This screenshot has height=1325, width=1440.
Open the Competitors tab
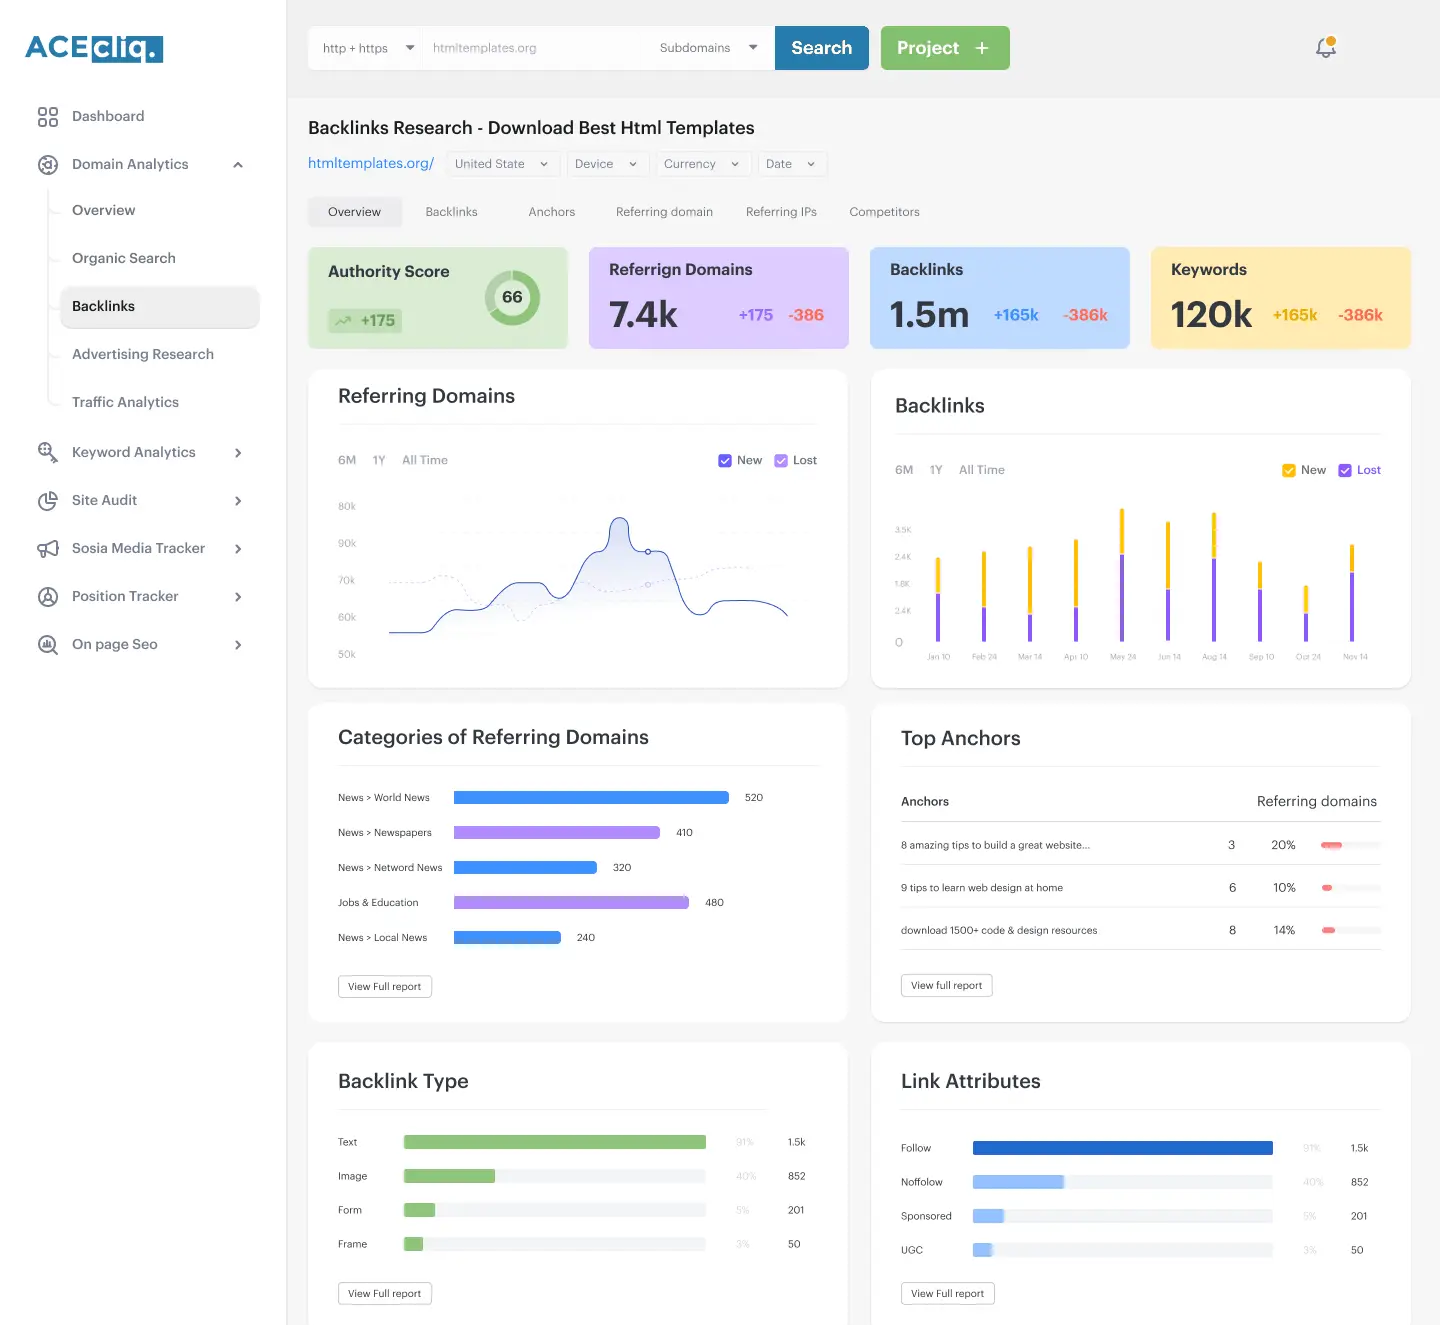884,212
